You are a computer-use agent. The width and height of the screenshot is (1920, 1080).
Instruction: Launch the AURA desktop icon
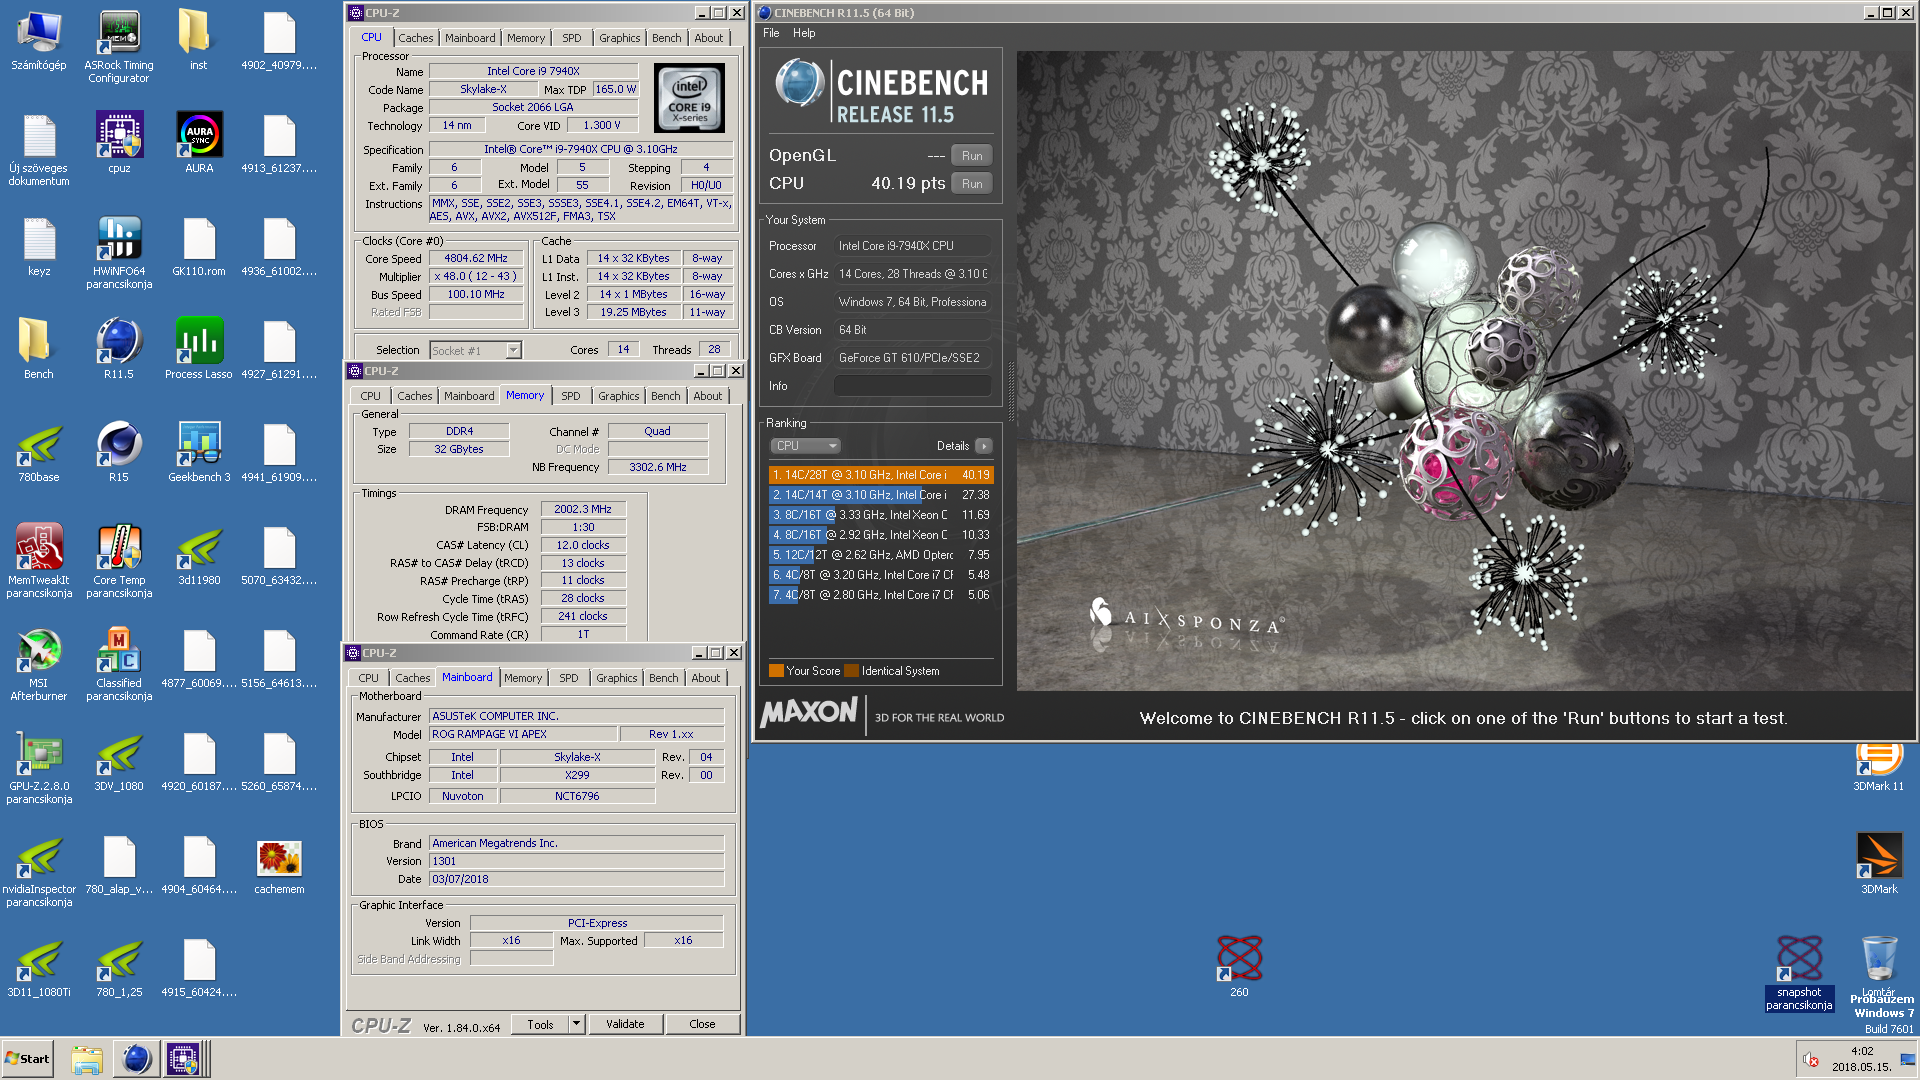pos(199,142)
